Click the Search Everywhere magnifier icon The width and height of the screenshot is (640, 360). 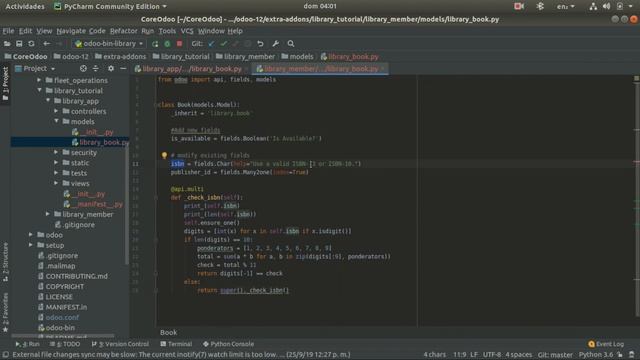click(x=291, y=44)
